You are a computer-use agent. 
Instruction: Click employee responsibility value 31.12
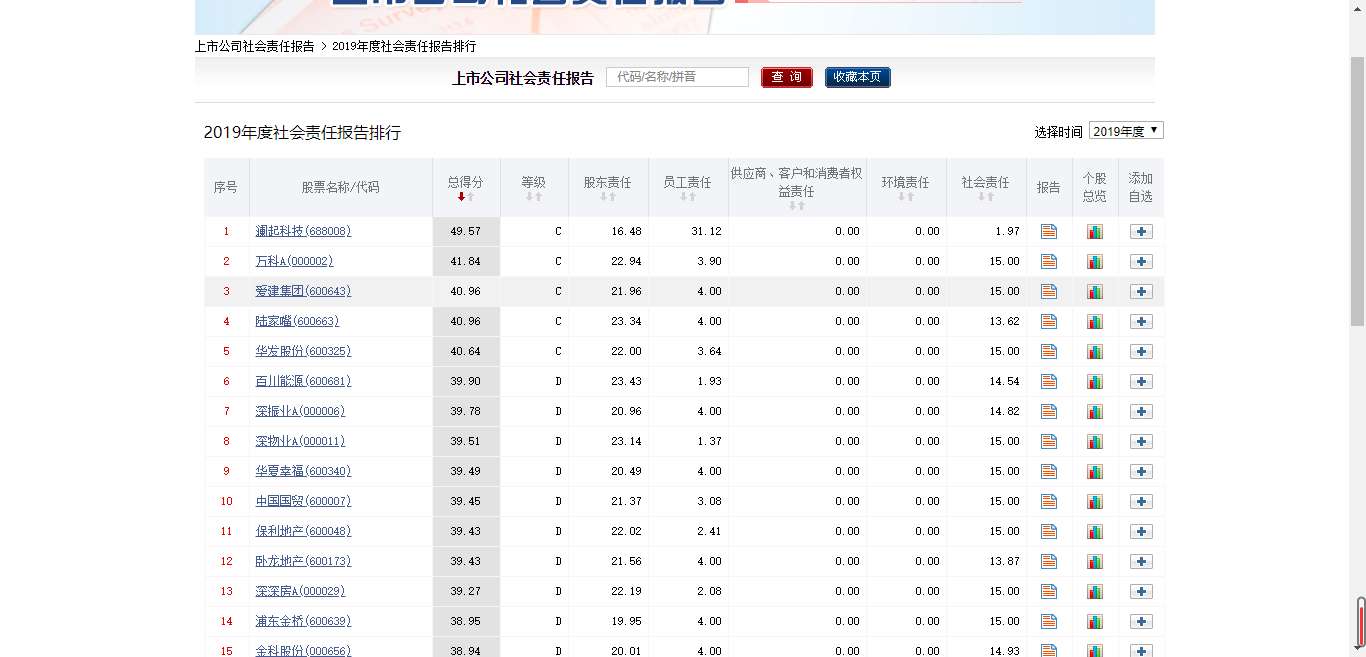[706, 231]
